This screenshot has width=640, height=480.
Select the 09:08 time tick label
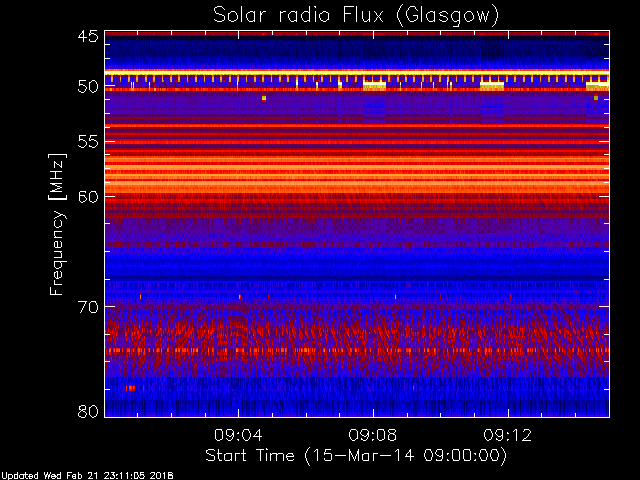(373, 436)
